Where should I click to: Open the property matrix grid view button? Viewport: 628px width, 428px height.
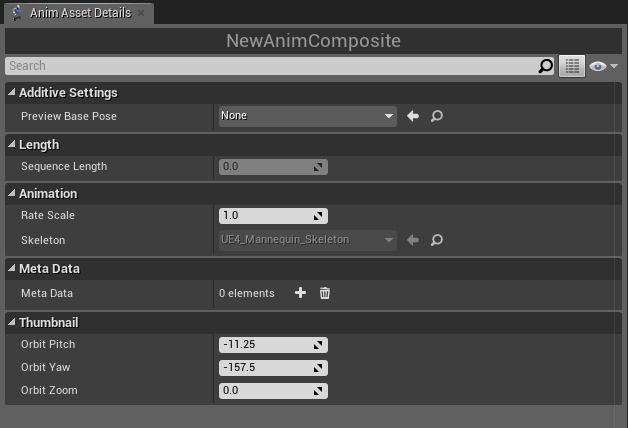(x=572, y=66)
